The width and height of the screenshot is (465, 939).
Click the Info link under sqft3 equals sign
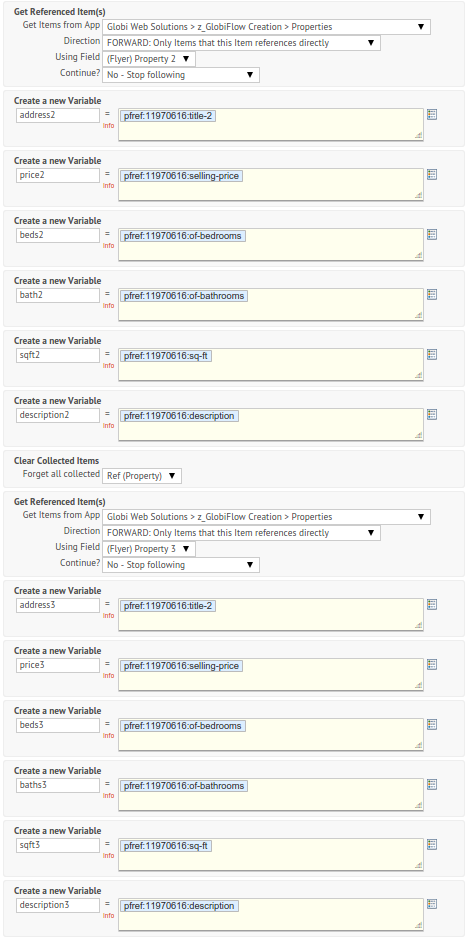[108, 855]
